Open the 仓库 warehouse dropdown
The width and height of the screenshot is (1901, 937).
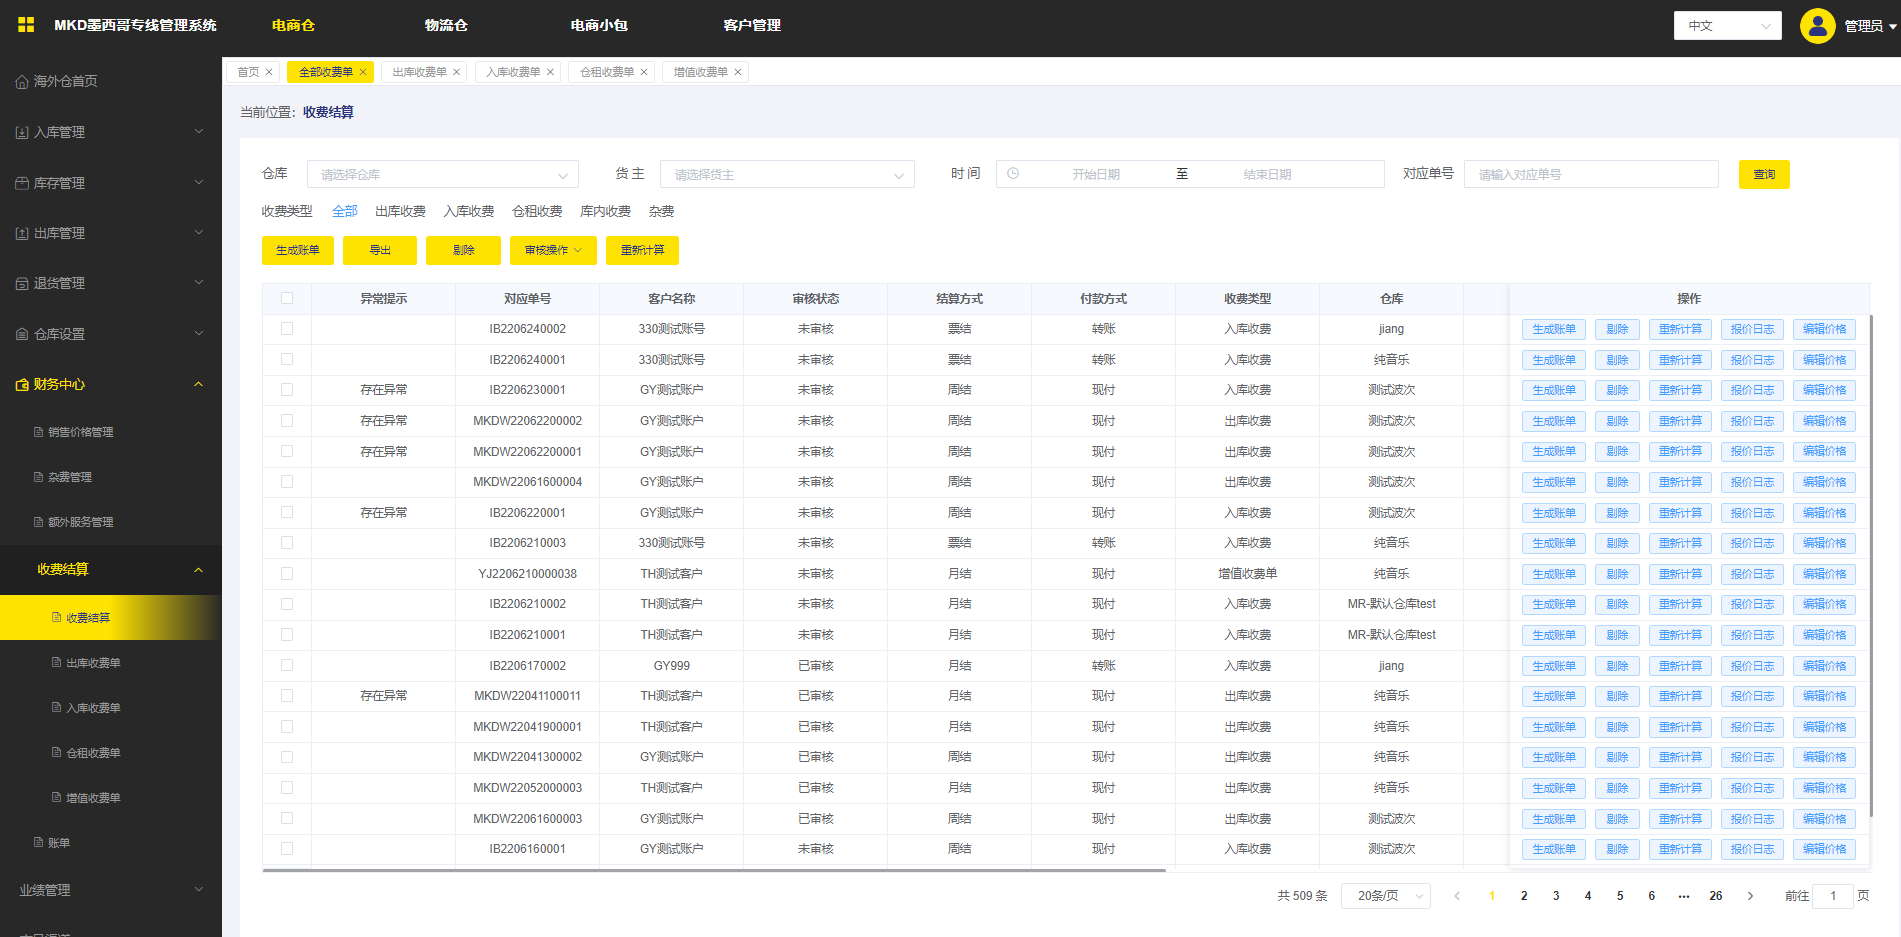click(x=442, y=174)
